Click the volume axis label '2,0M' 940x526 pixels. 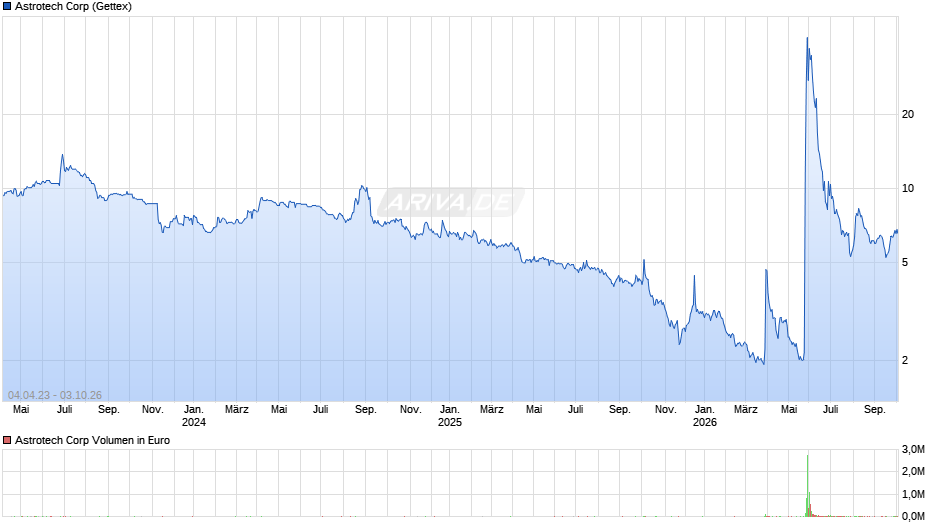(913, 471)
